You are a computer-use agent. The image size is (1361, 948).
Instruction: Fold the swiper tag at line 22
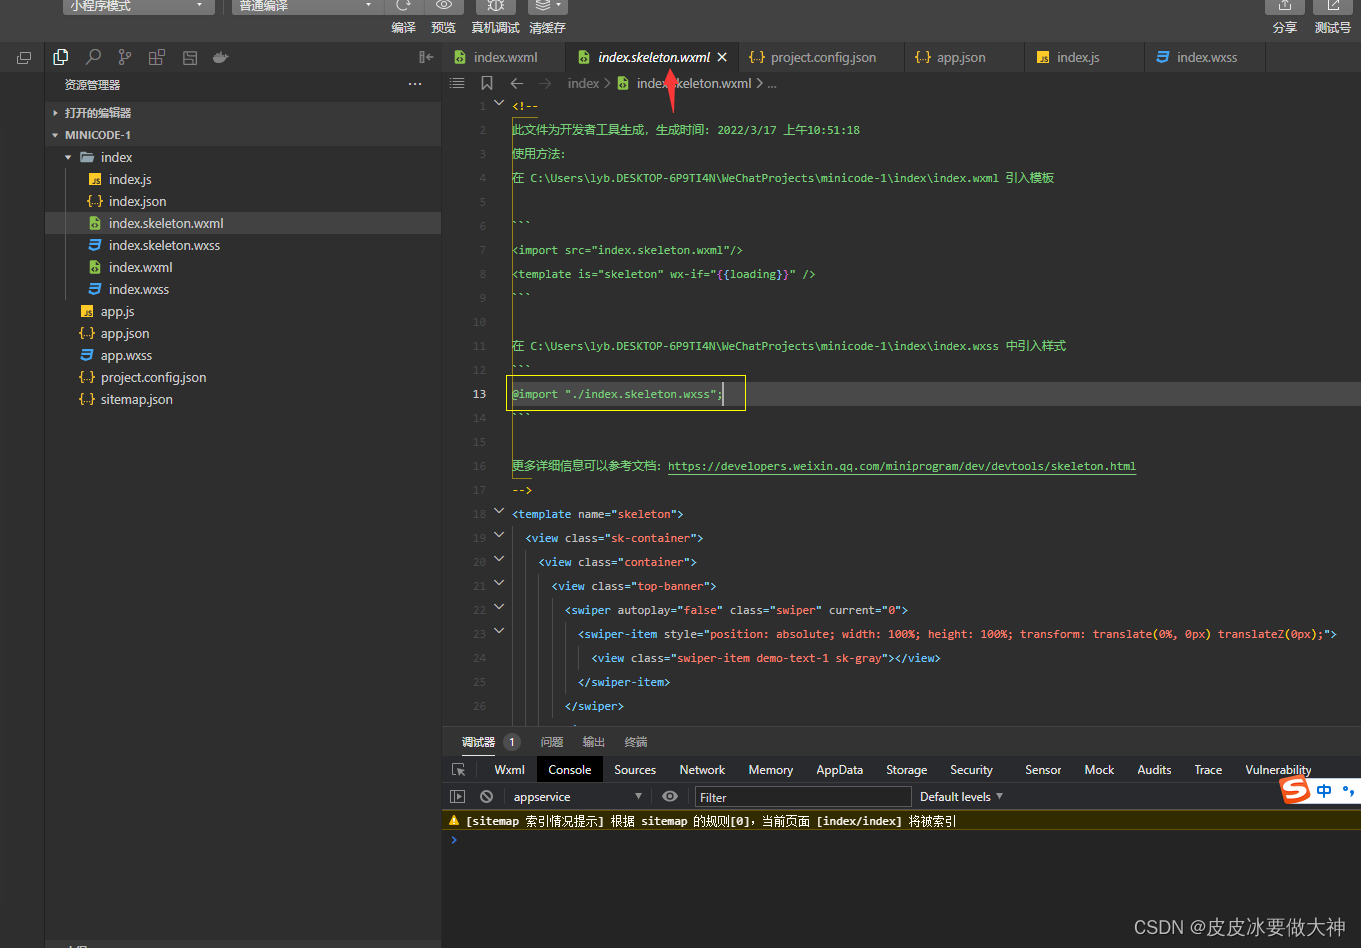click(499, 609)
